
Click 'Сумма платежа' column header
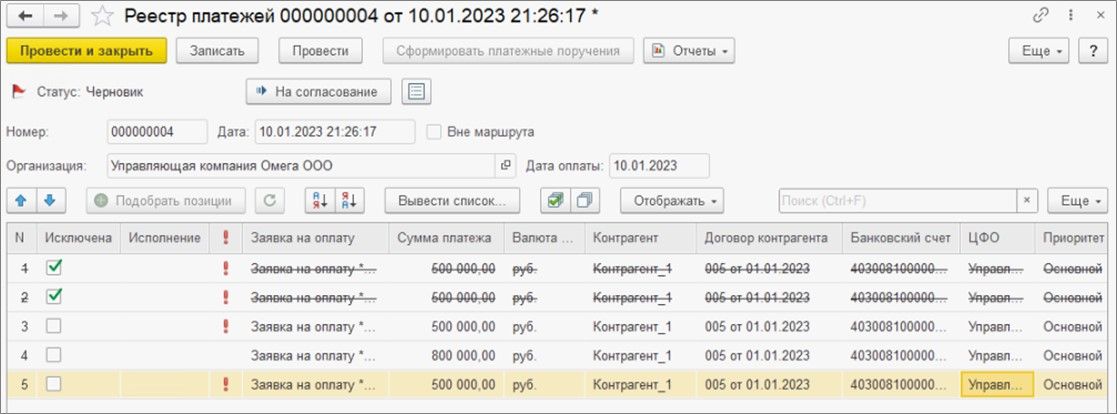click(x=444, y=238)
